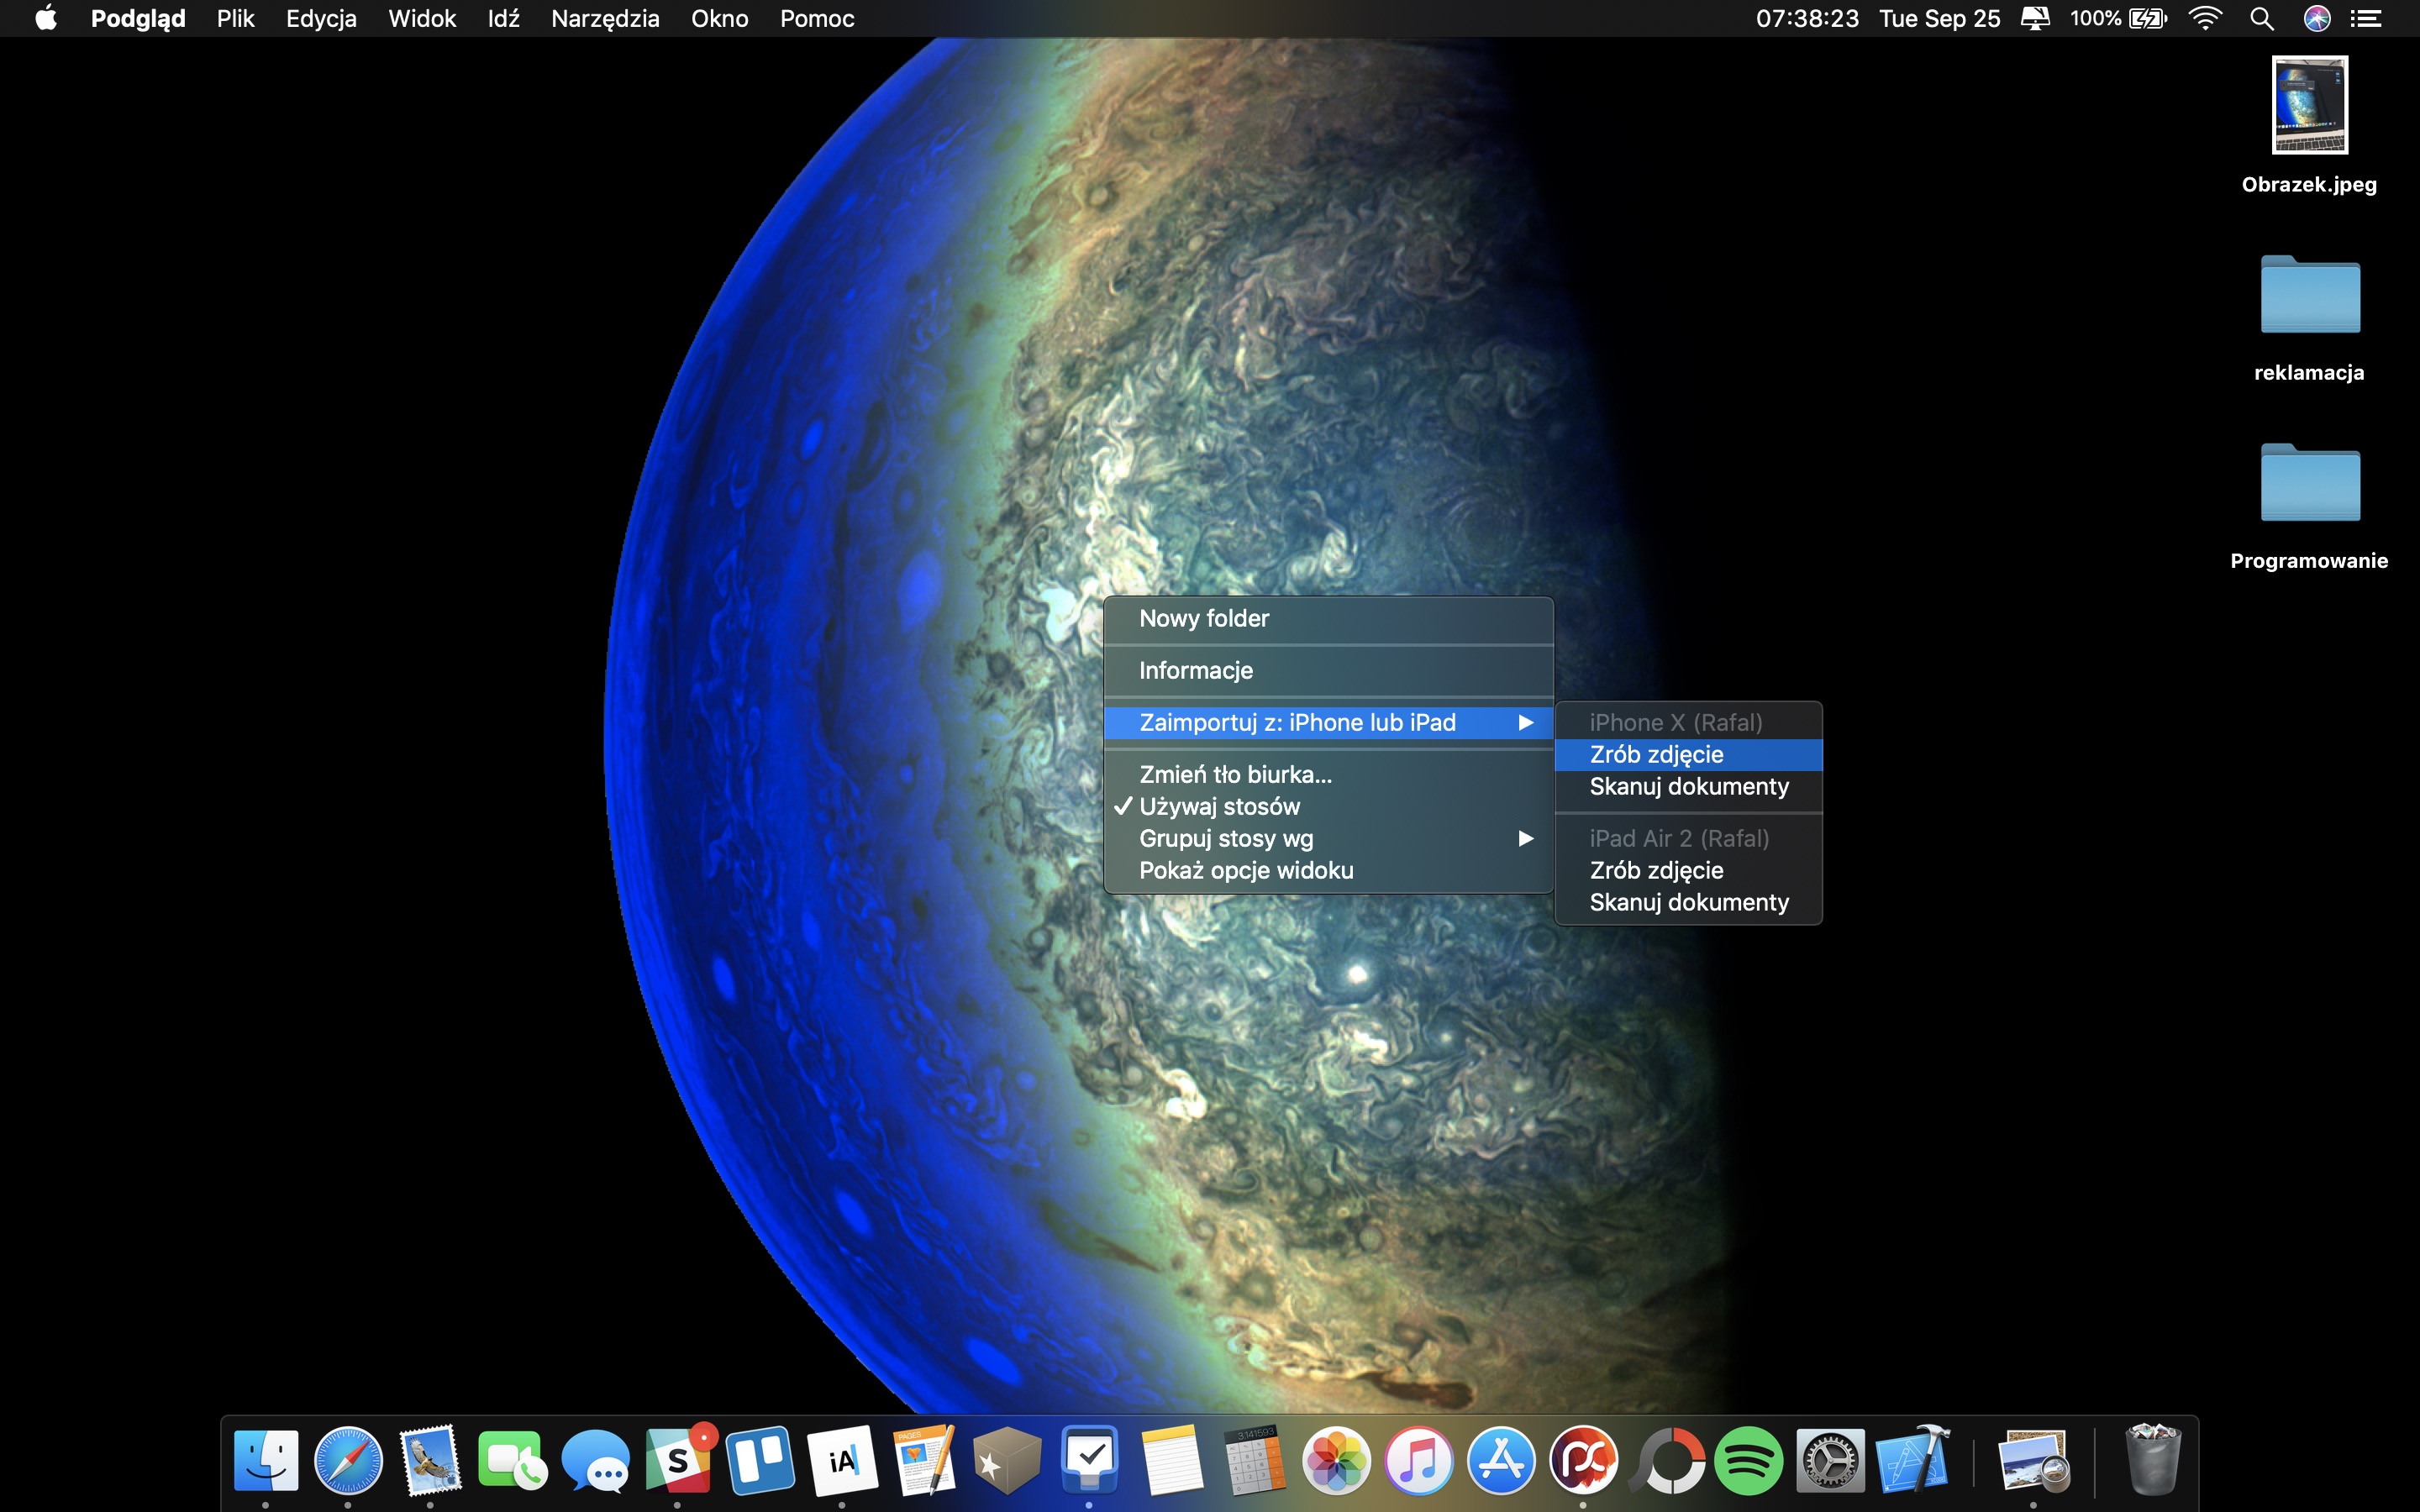Open System Preferences from the Dock
Viewport: 2420px width, 1512px height.
click(x=1830, y=1461)
